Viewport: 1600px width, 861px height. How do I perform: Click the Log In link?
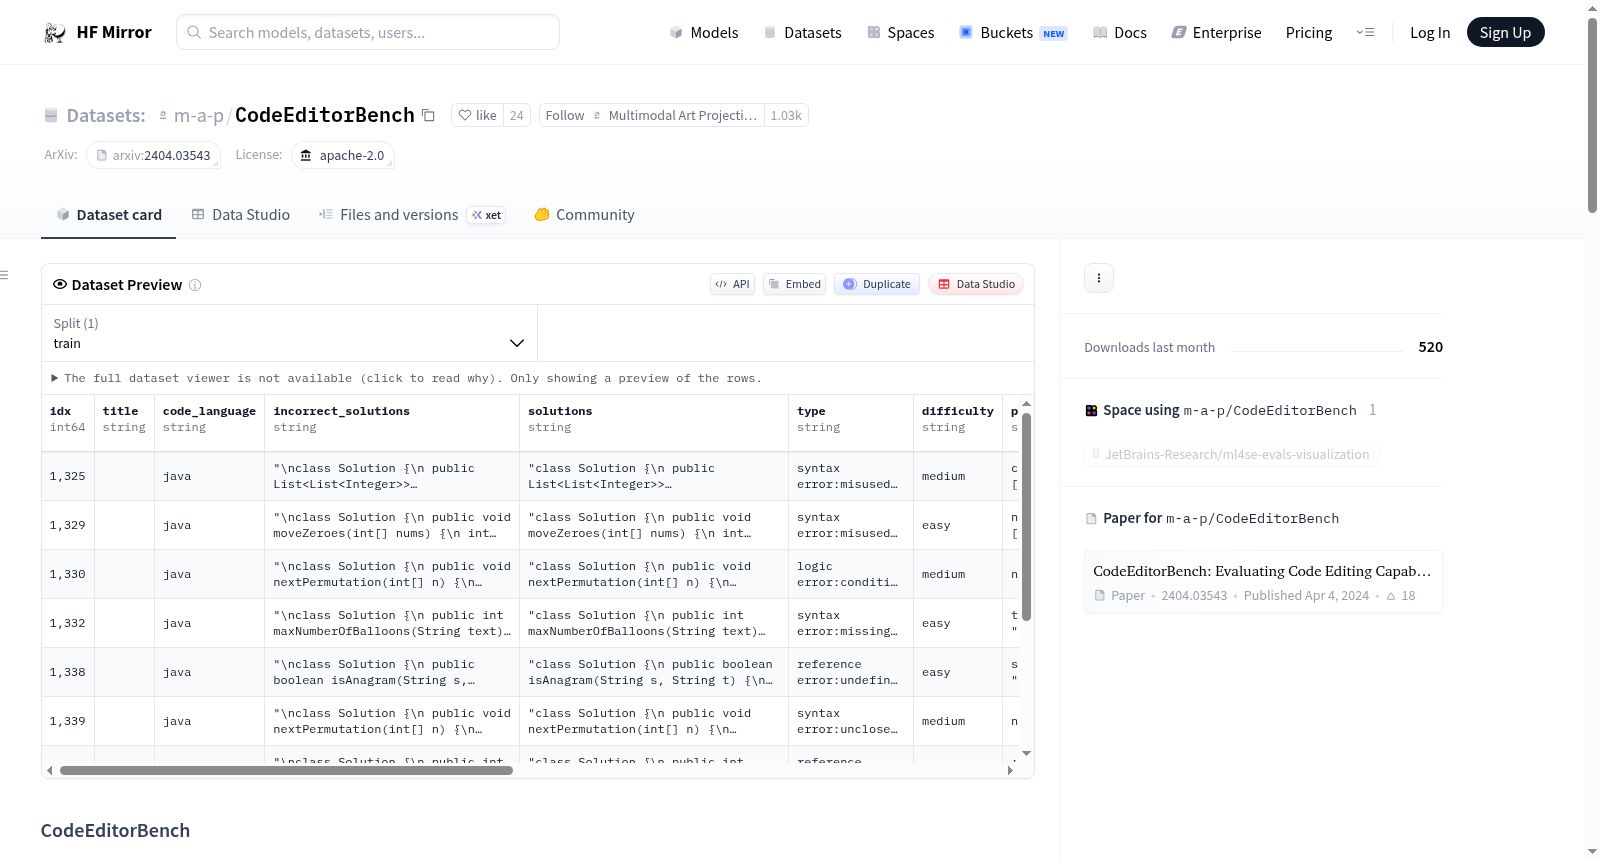pyautogui.click(x=1430, y=33)
